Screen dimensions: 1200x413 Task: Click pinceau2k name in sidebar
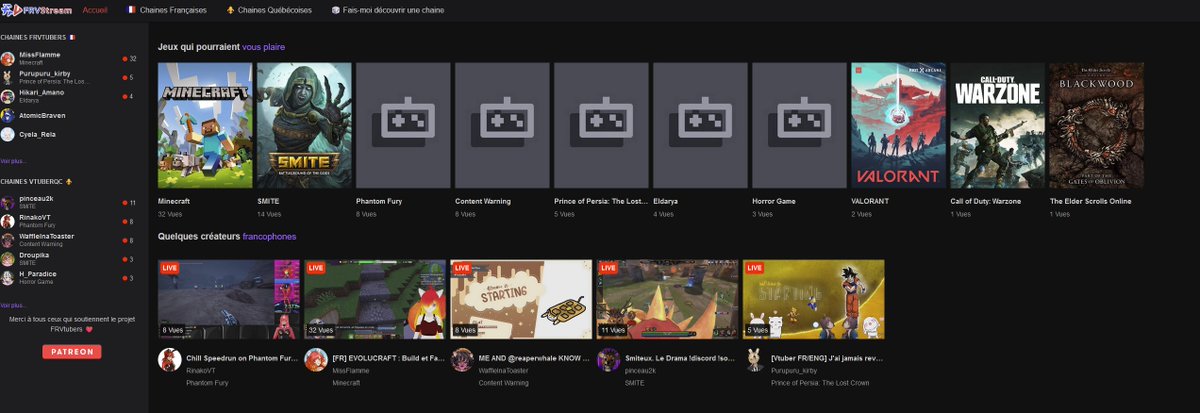click(x=34, y=199)
